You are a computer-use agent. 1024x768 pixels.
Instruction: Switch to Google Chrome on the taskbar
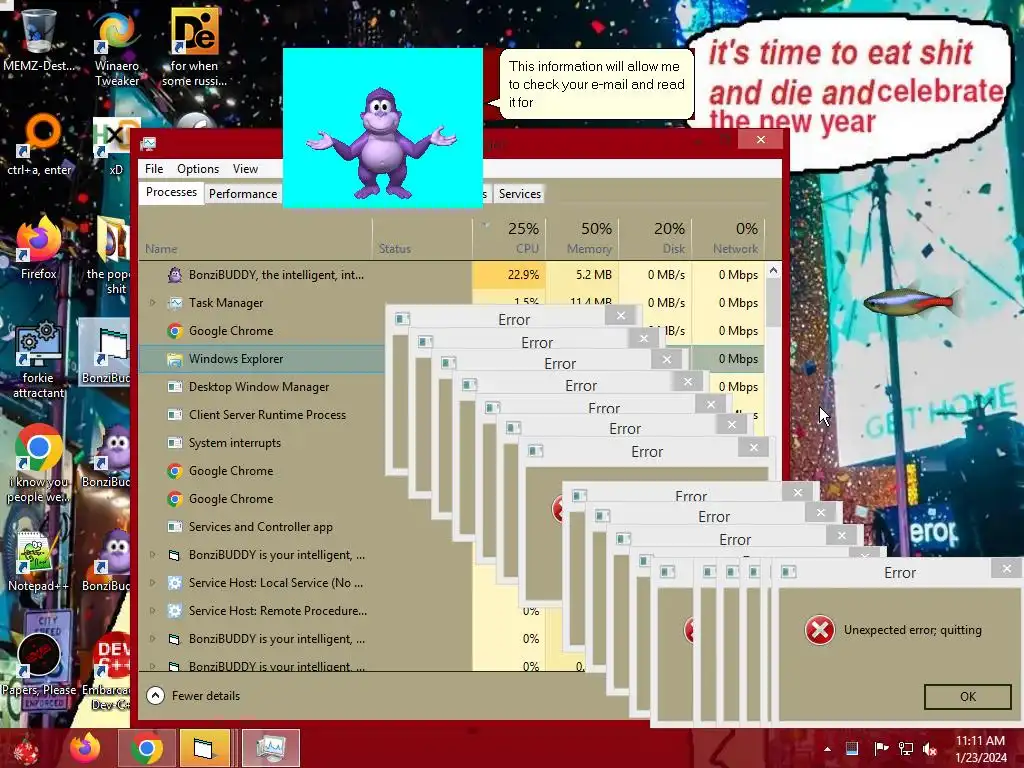point(147,748)
